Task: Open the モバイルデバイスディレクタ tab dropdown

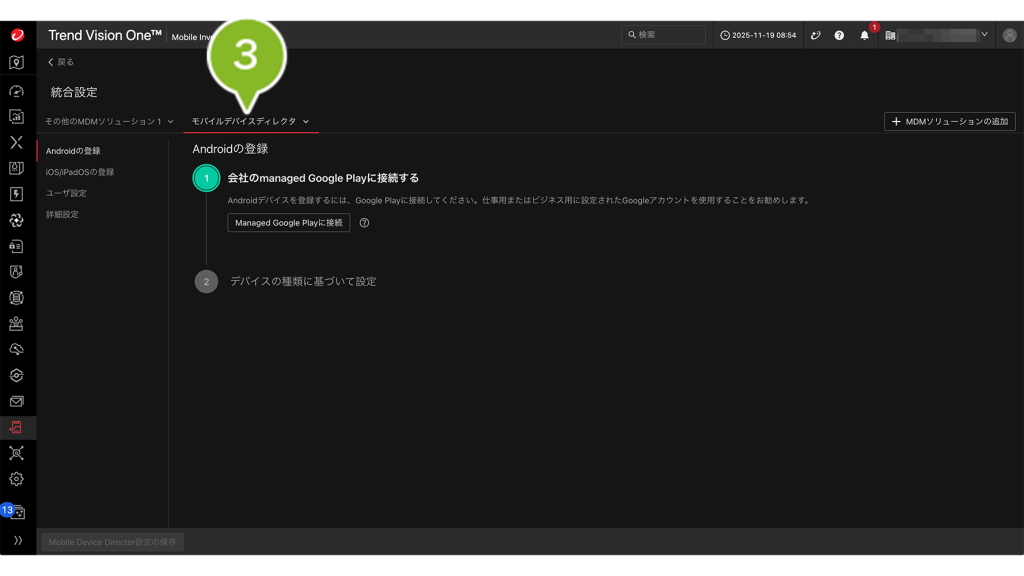Action: 250,121
